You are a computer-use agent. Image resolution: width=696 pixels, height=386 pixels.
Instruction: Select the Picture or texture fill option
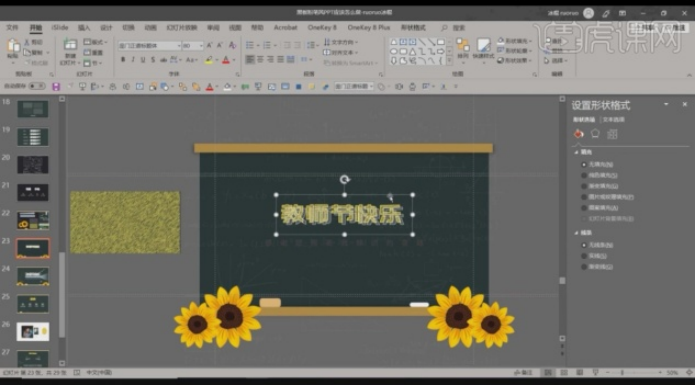coord(584,197)
